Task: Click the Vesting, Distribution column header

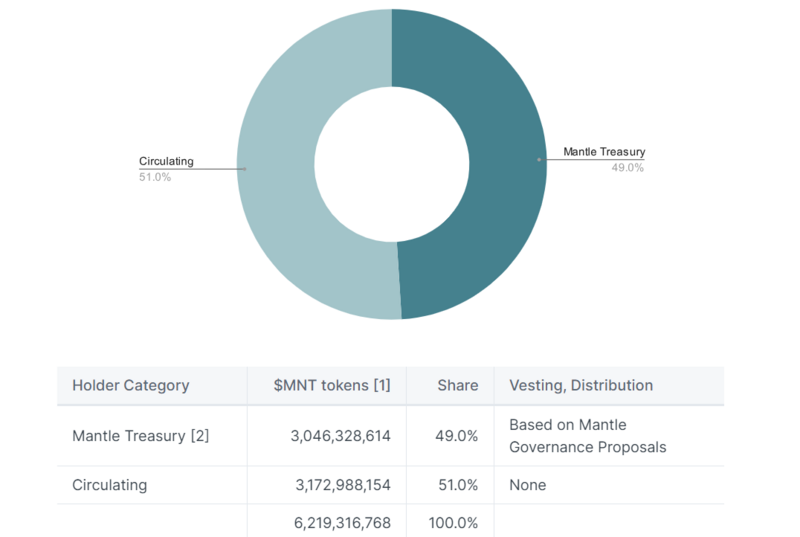Action: (x=581, y=385)
